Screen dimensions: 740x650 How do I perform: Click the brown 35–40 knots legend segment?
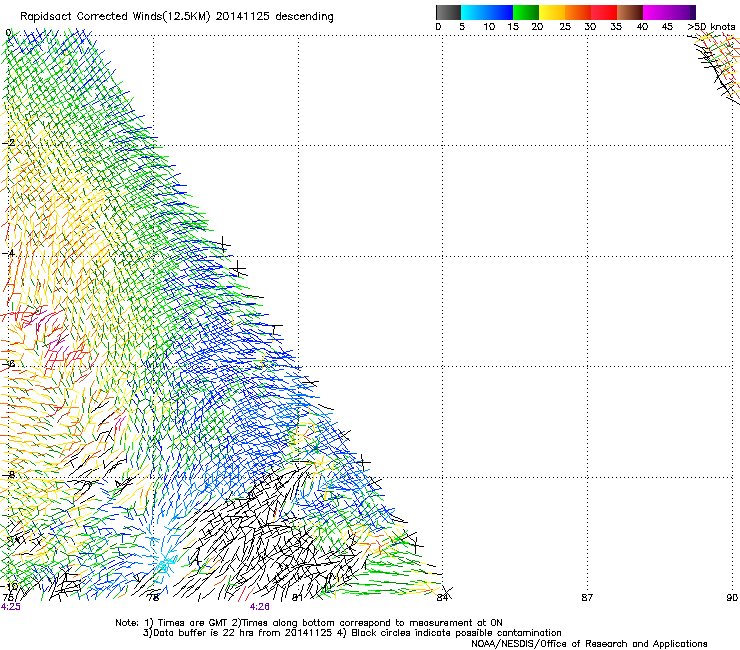coord(630,12)
